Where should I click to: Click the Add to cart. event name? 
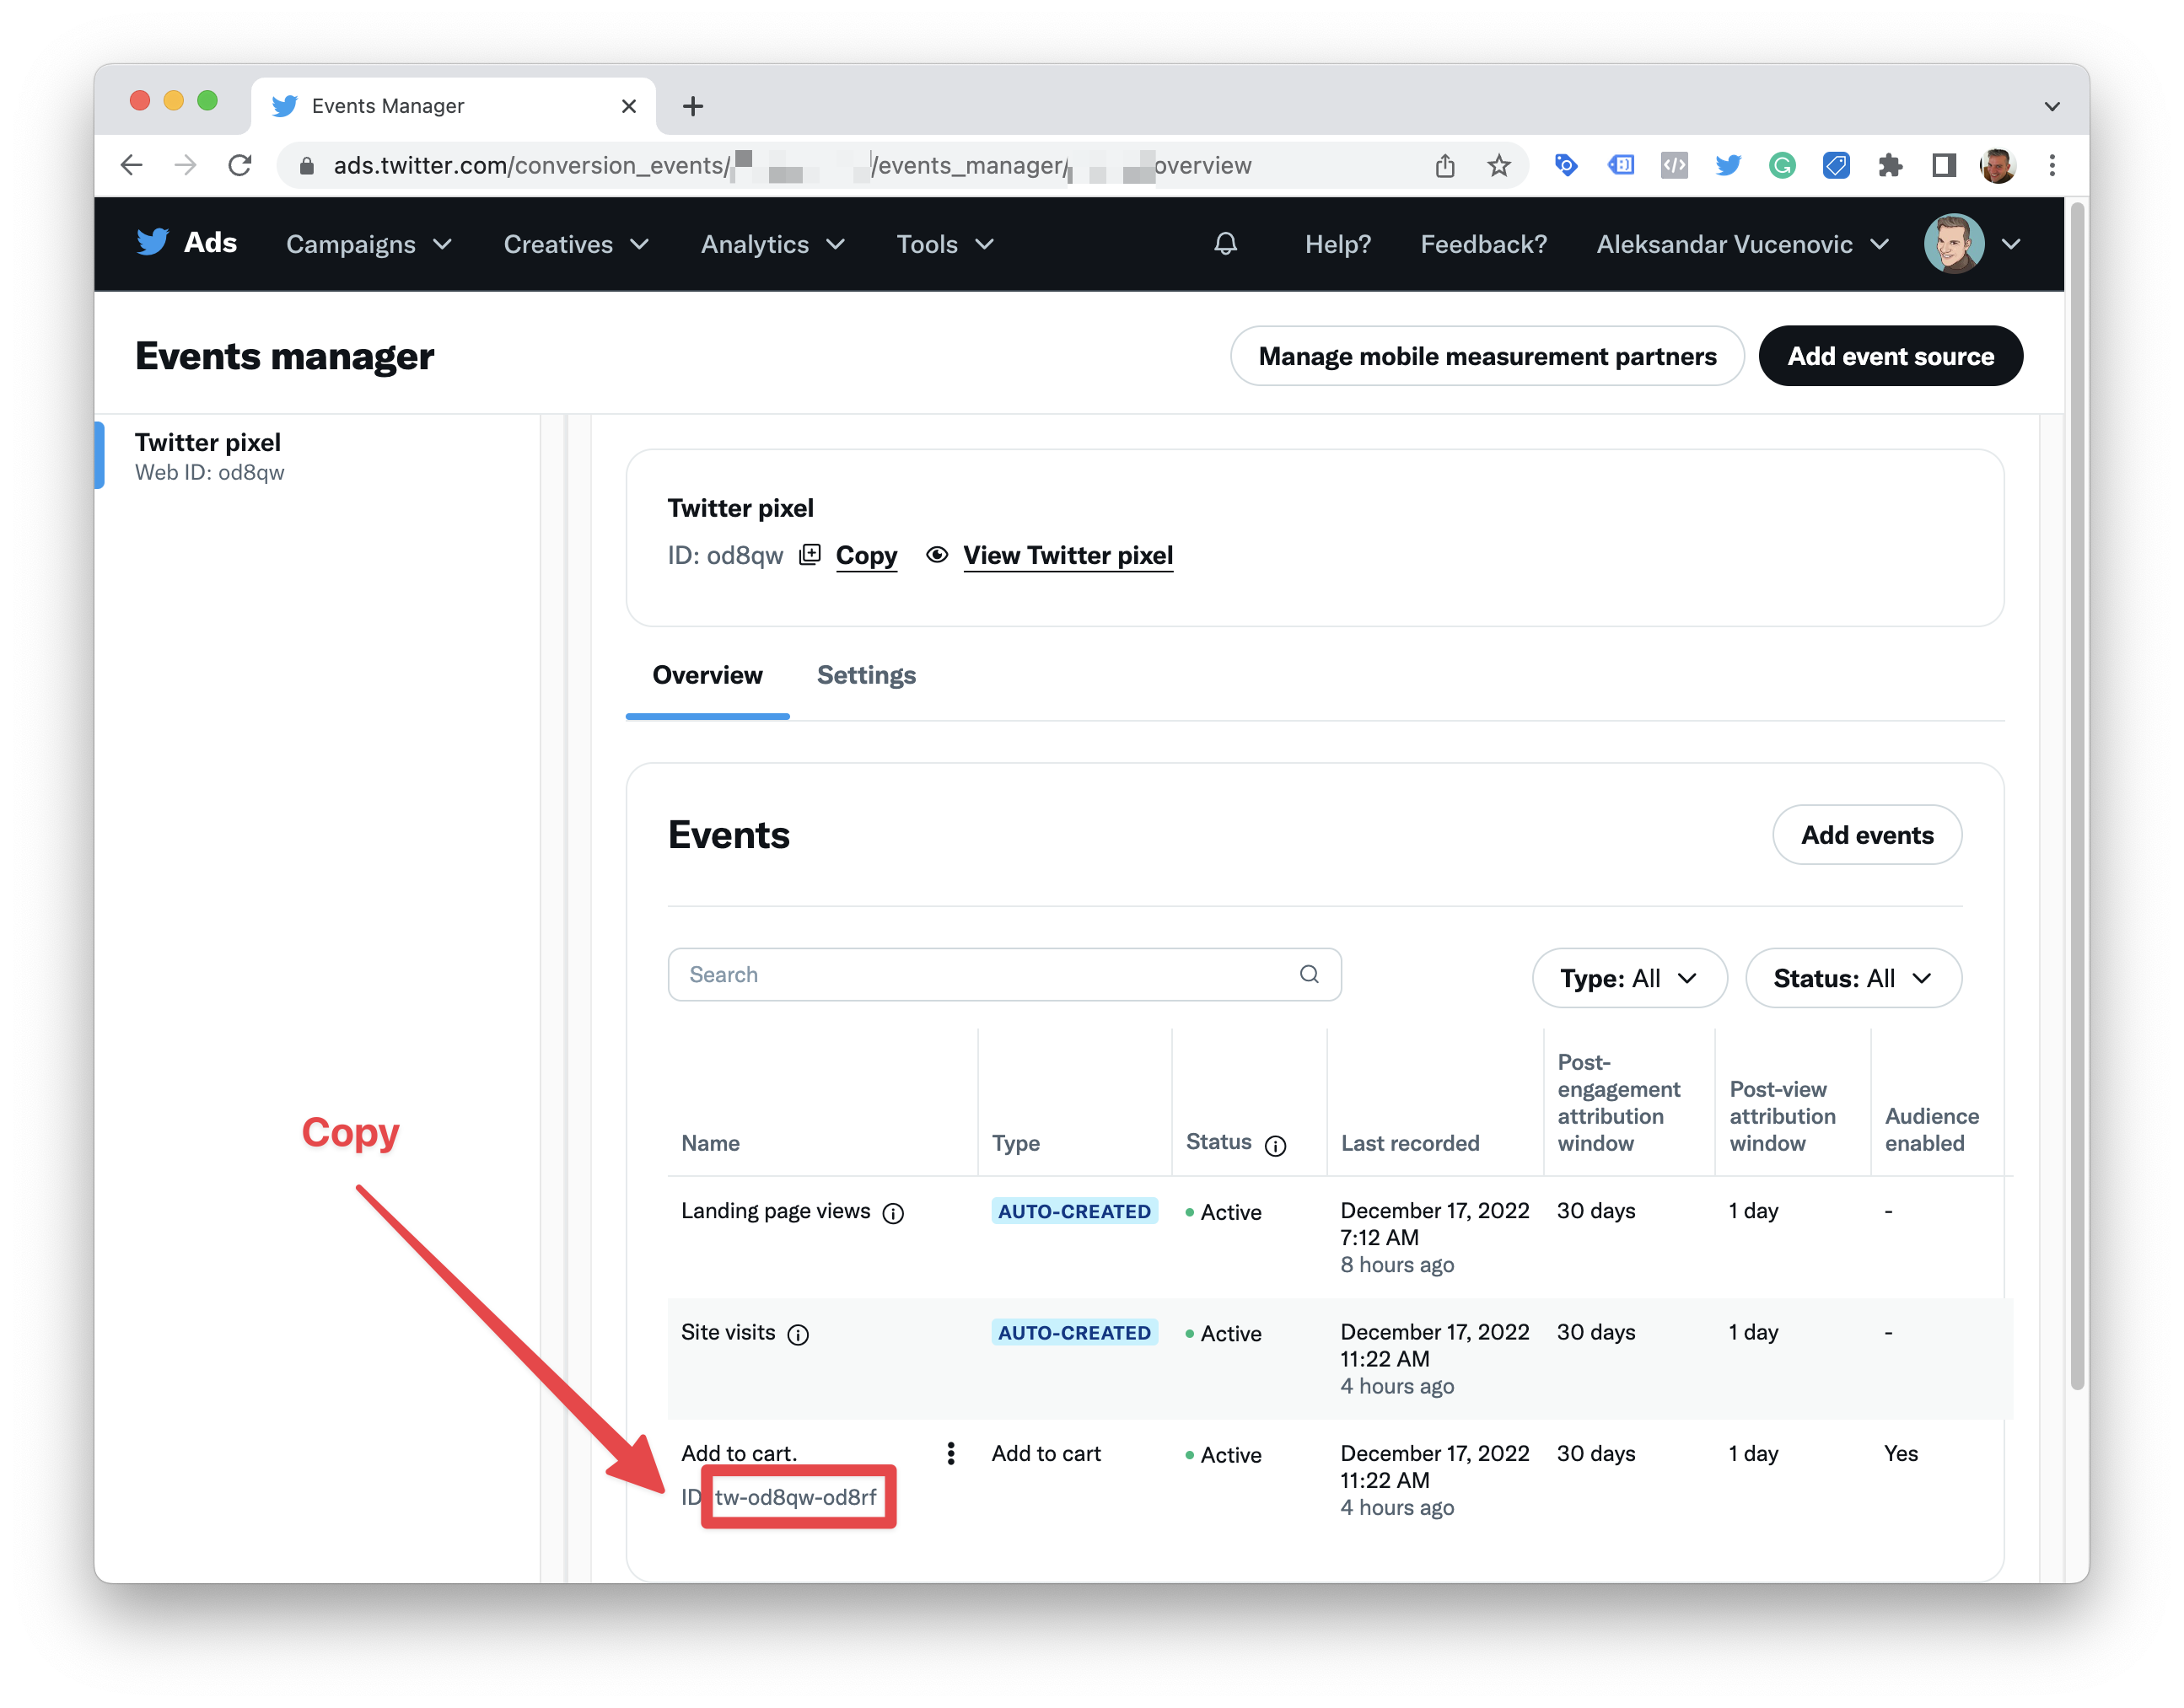point(739,1453)
